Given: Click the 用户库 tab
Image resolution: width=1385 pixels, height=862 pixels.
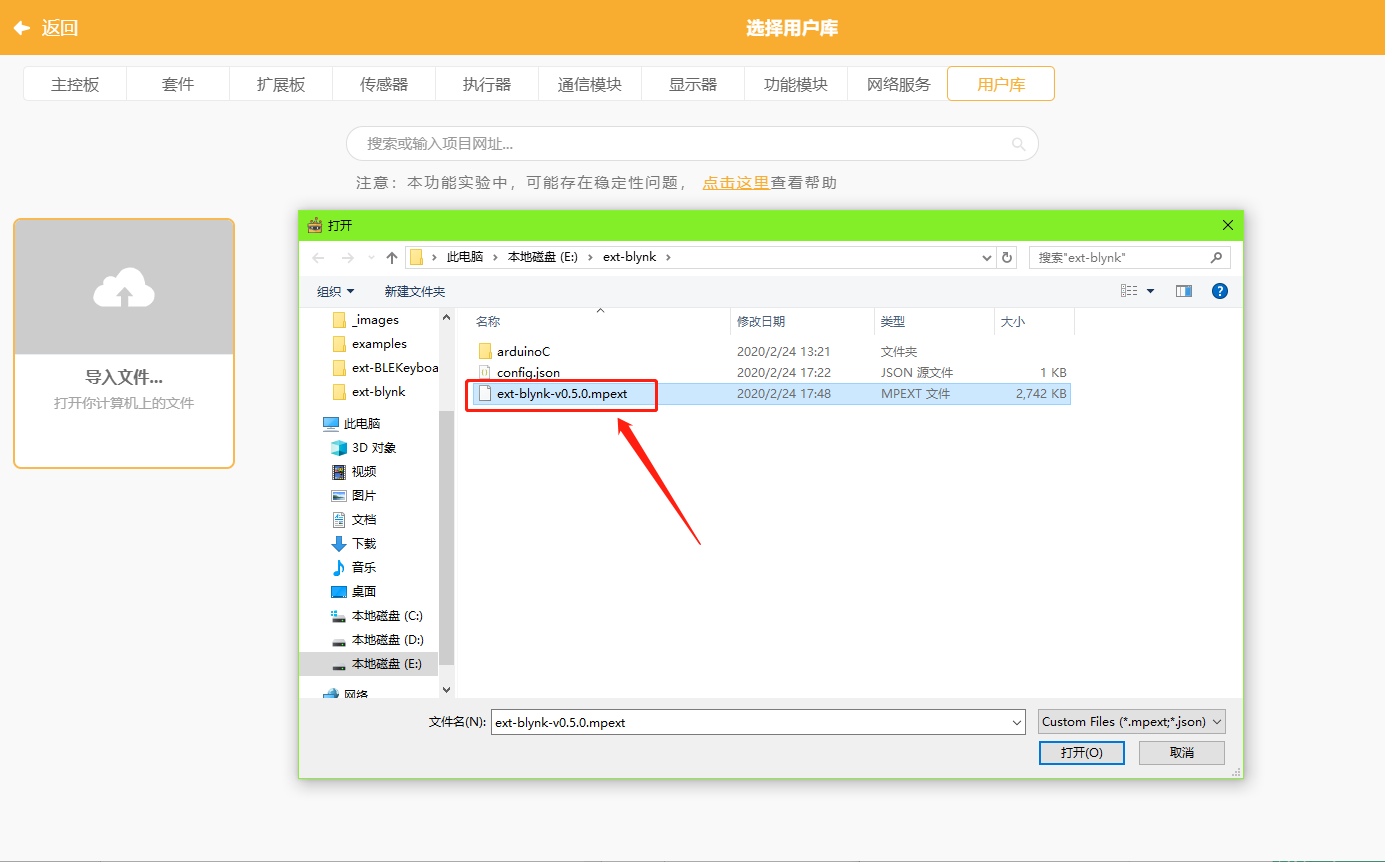Looking at the screenshot, I should coord(1001,84).
